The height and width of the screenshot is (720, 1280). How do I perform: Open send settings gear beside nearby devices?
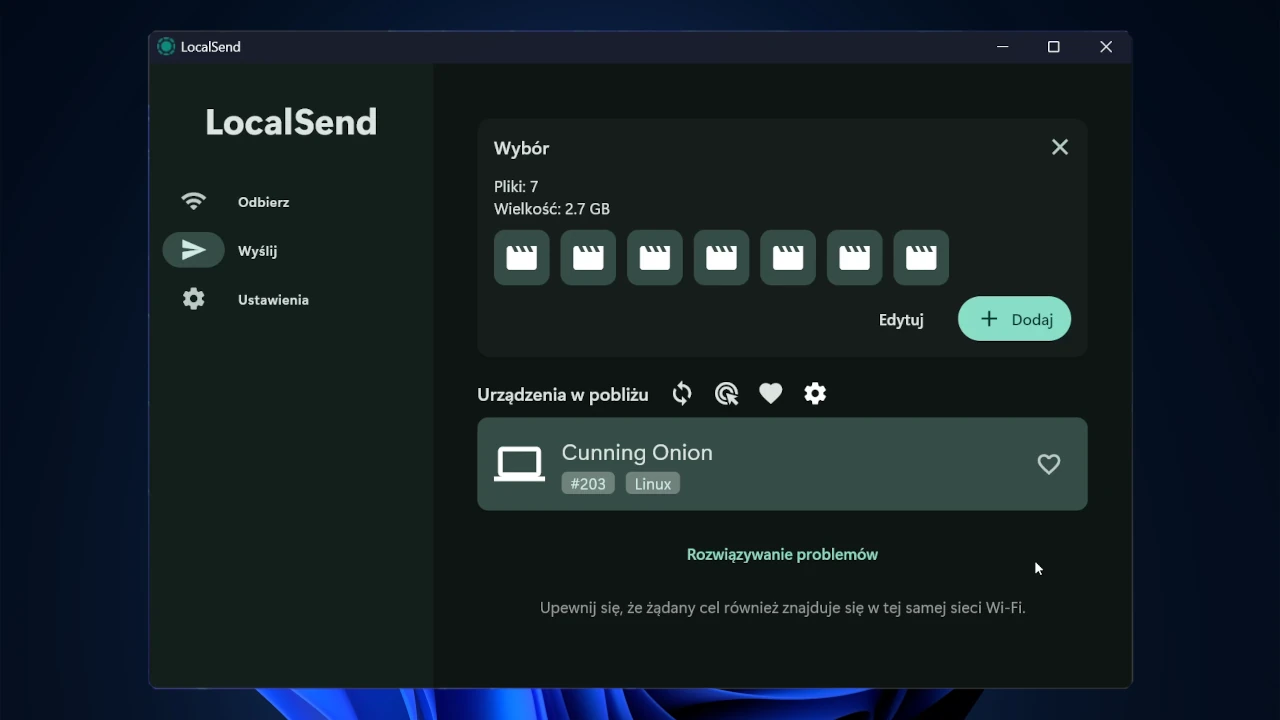coord(816,394)
